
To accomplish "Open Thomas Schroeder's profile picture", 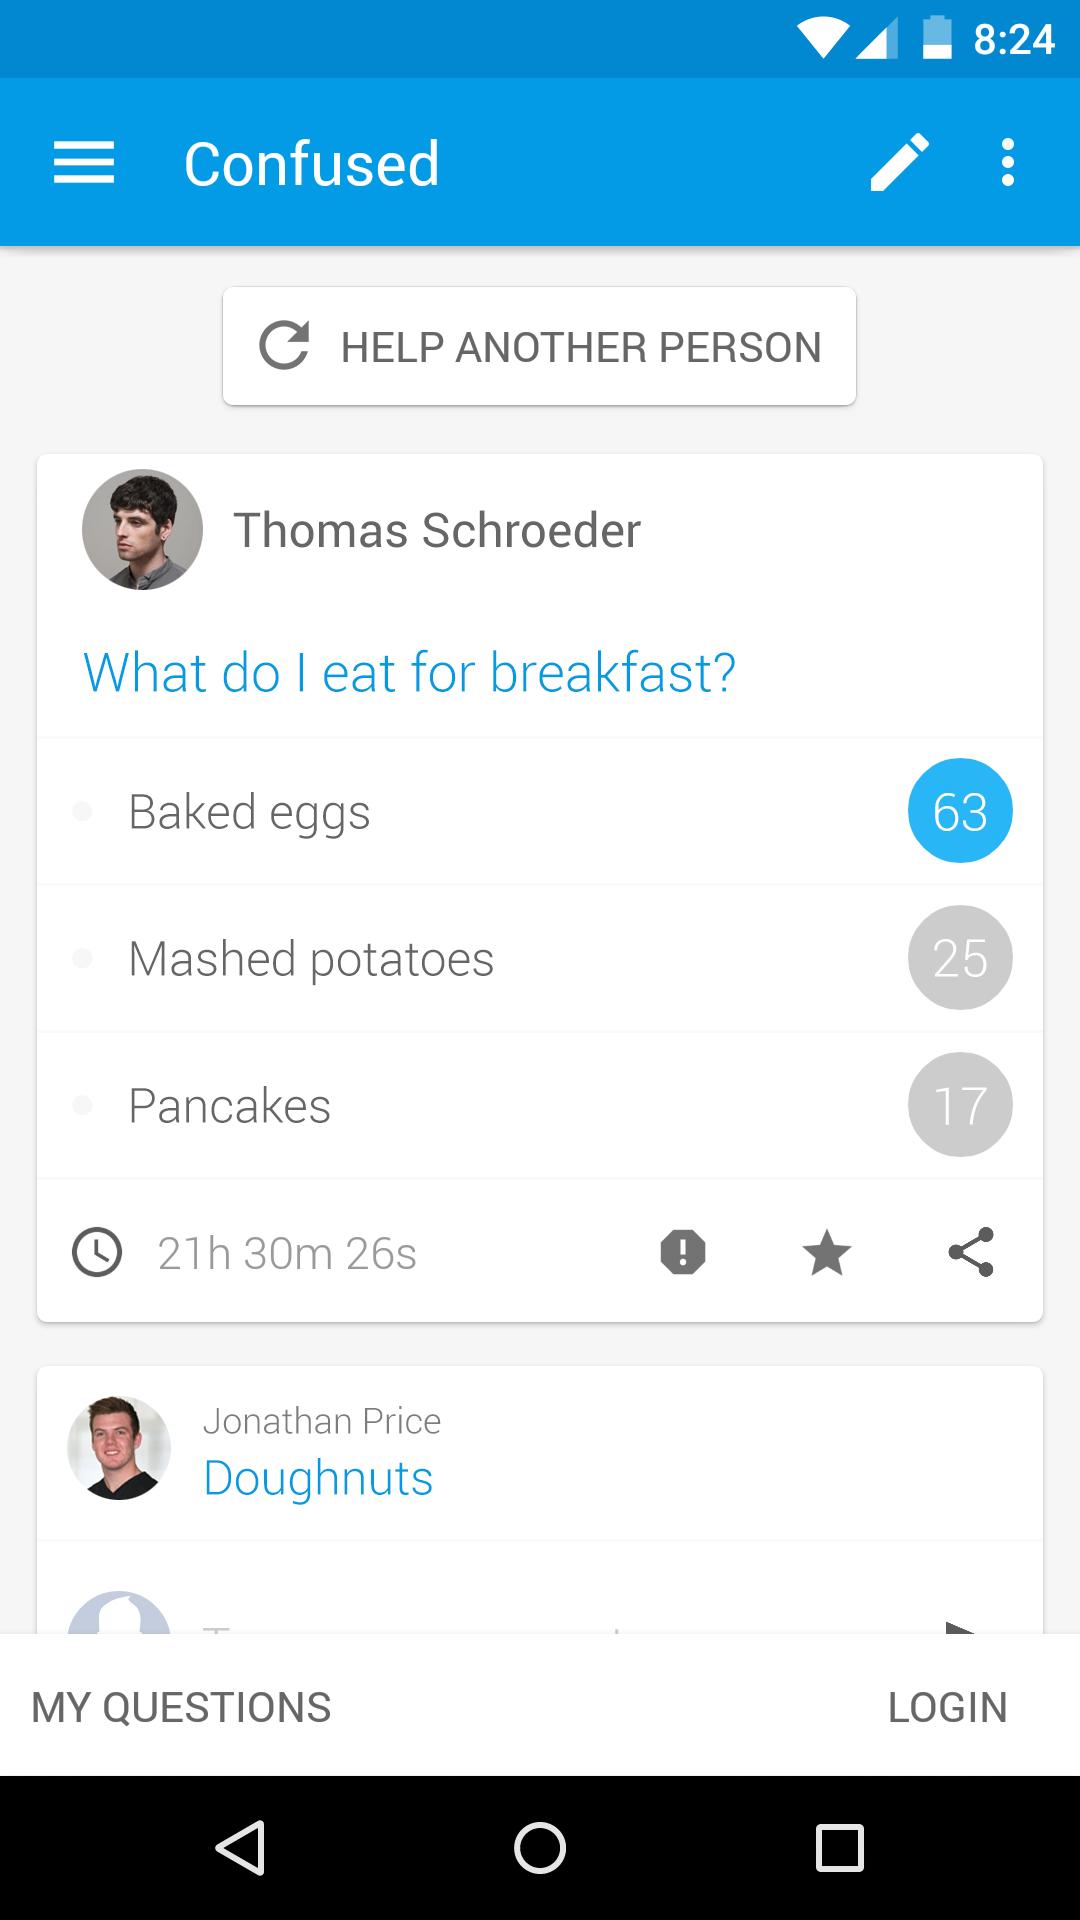I will point(142,530).
